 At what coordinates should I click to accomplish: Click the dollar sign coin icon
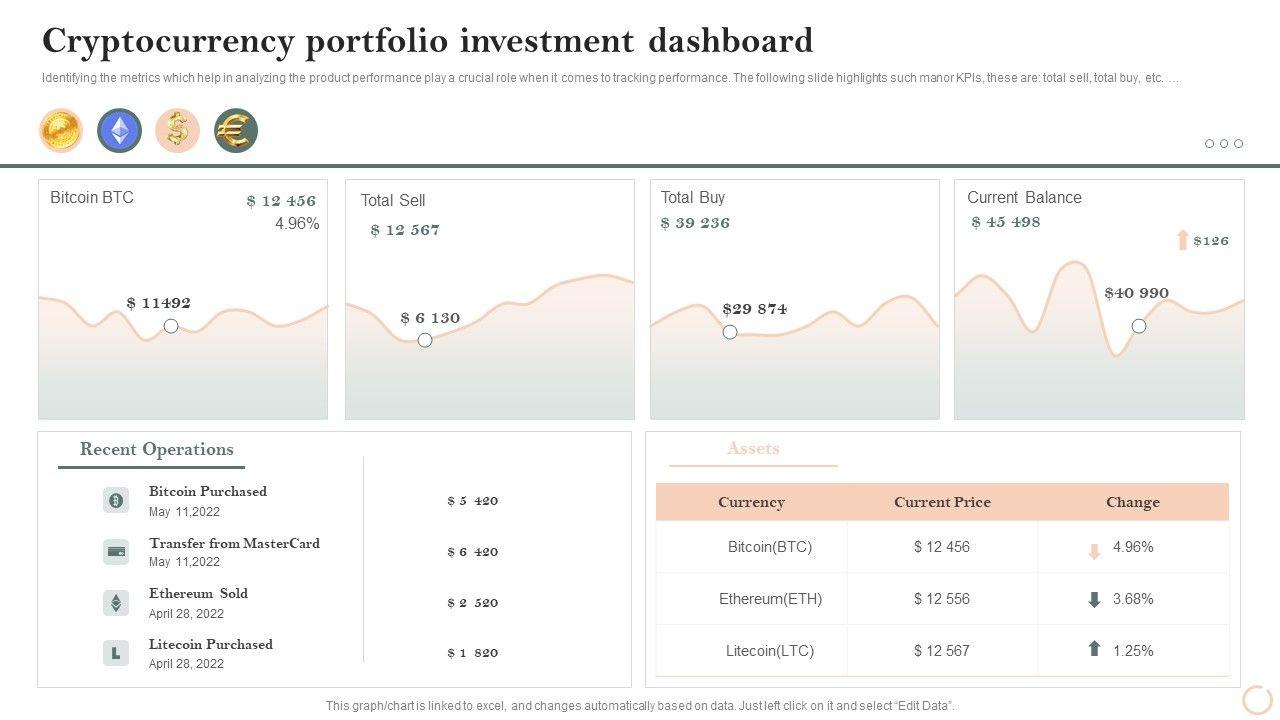[x=177, y=131]
